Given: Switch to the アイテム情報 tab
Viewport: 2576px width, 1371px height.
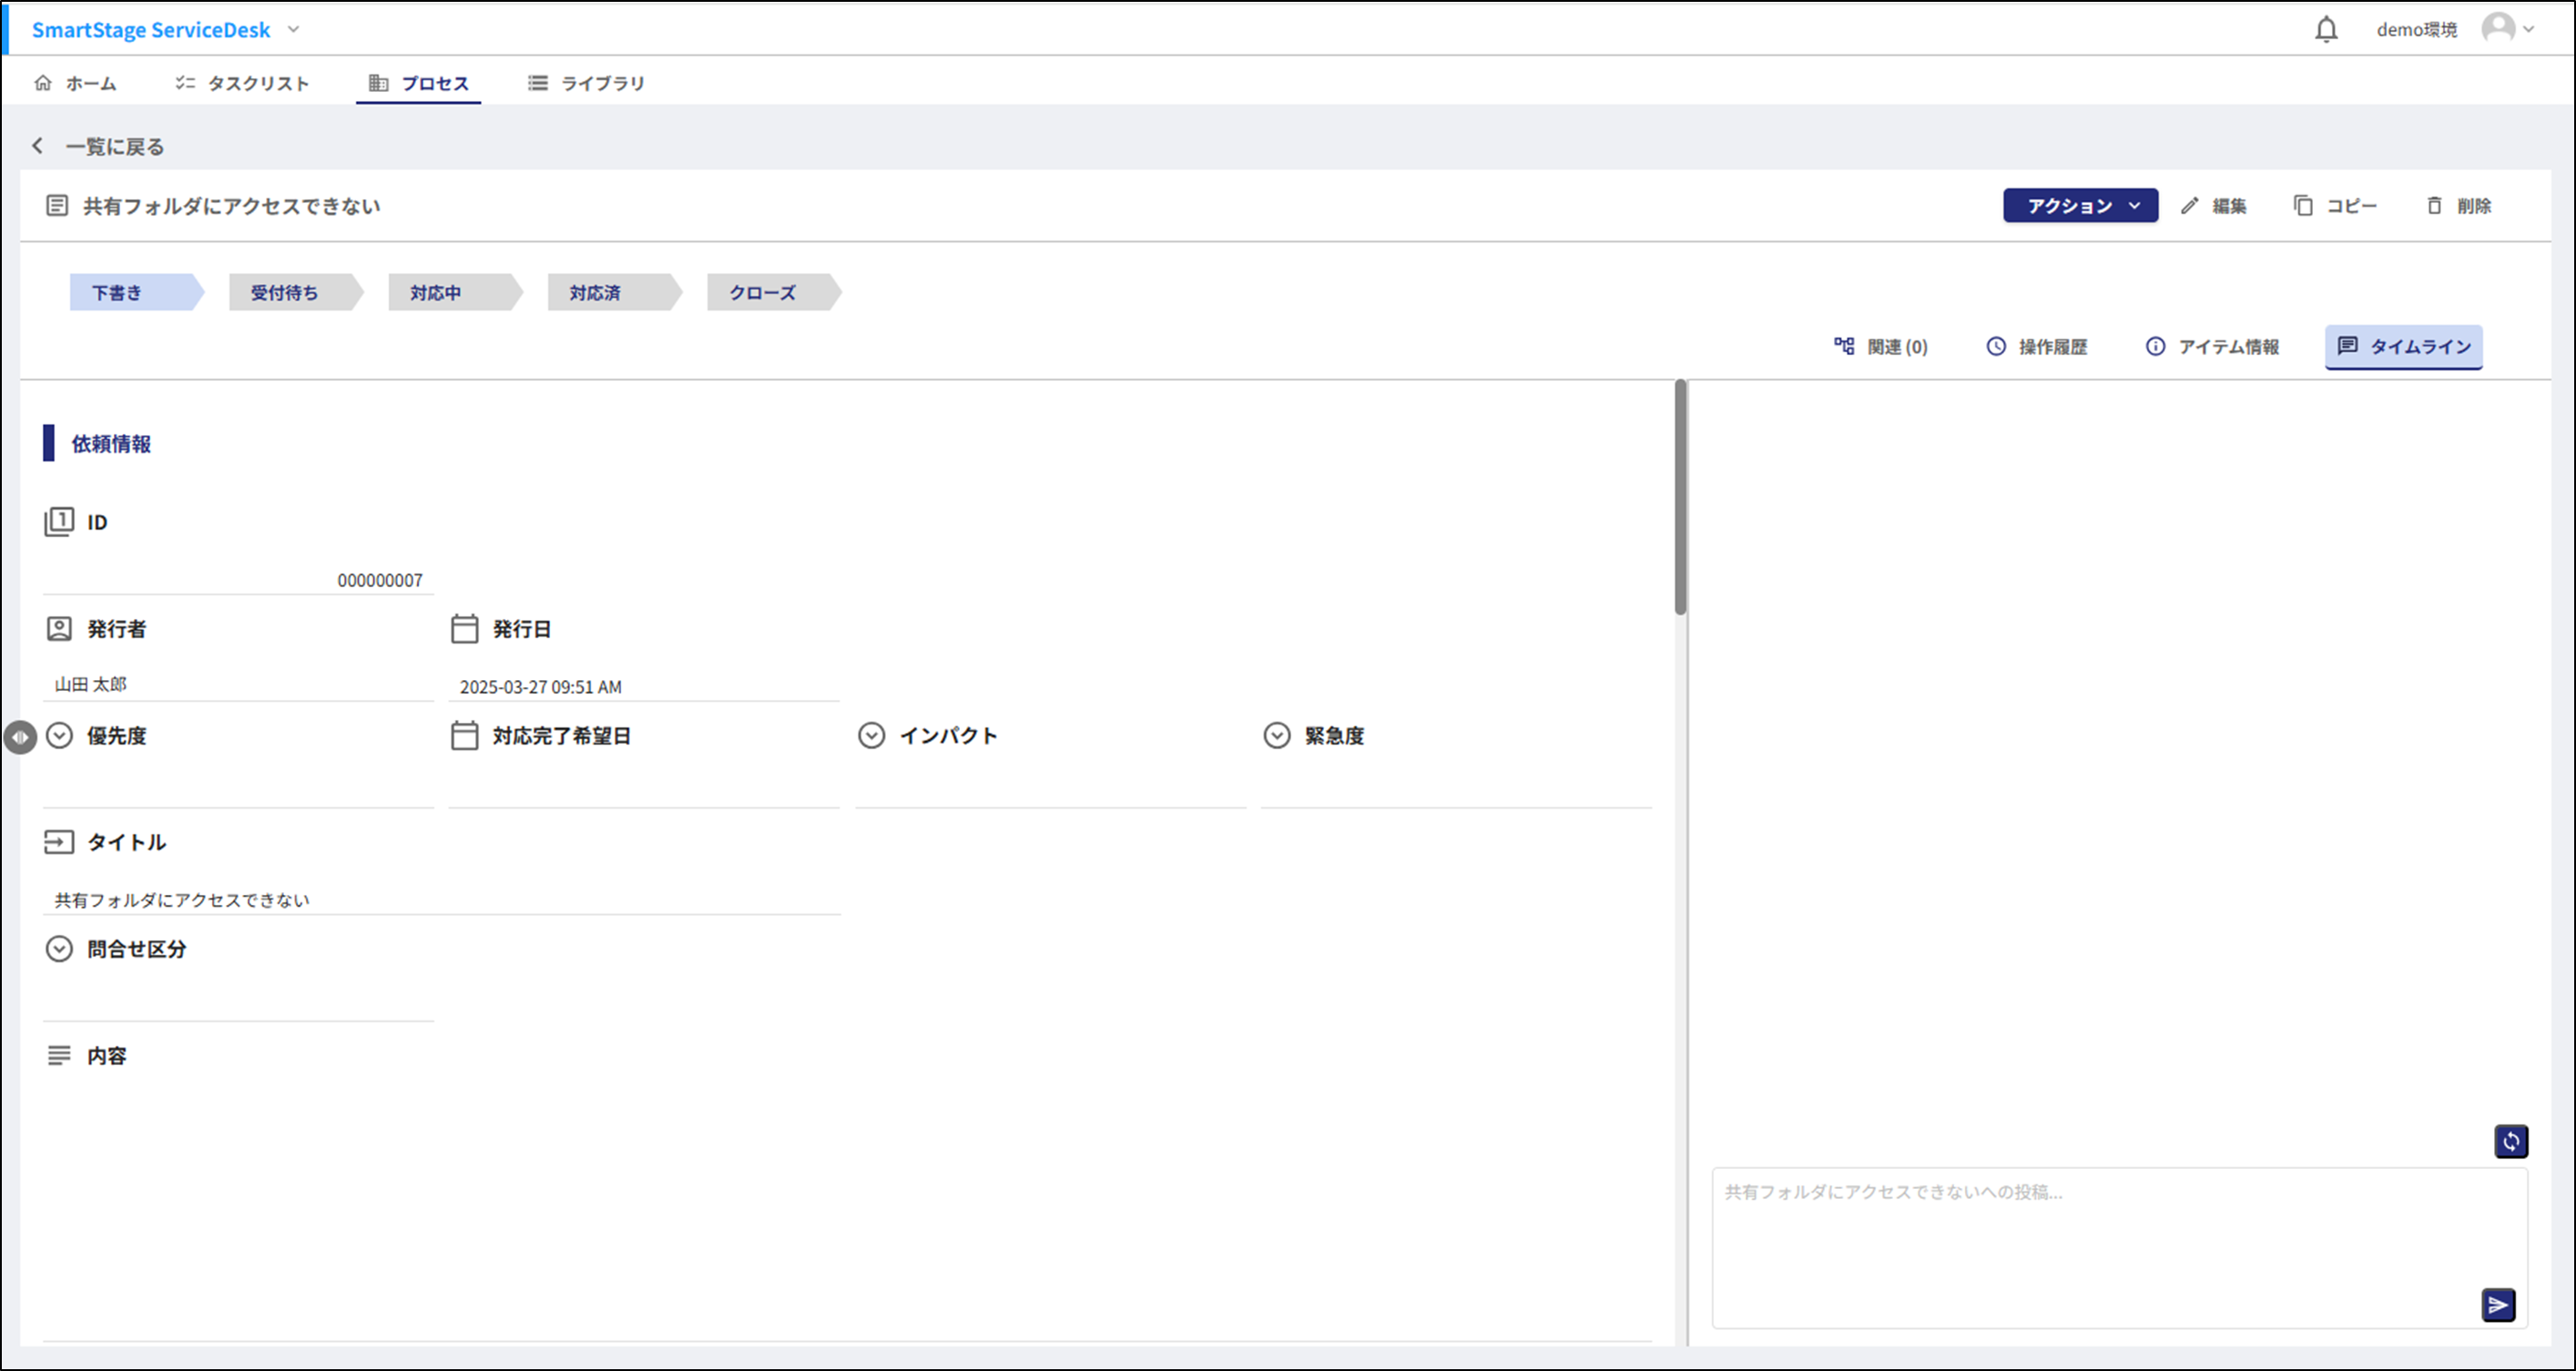Looking at the screenshot, I should point(2212,347).
